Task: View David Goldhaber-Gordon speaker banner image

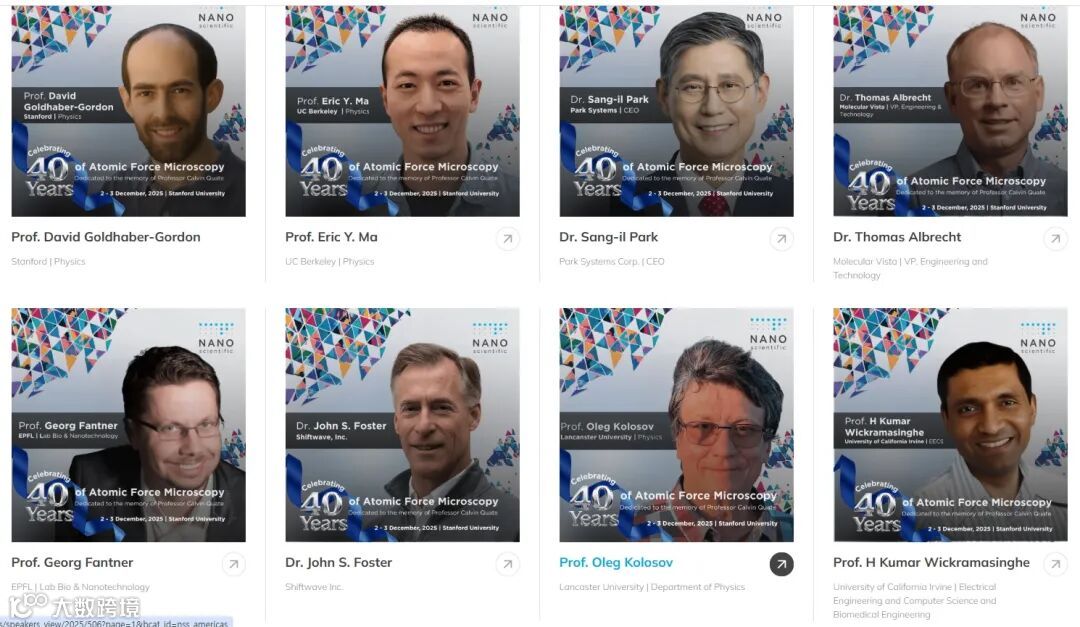Action: tap(128, 111)
